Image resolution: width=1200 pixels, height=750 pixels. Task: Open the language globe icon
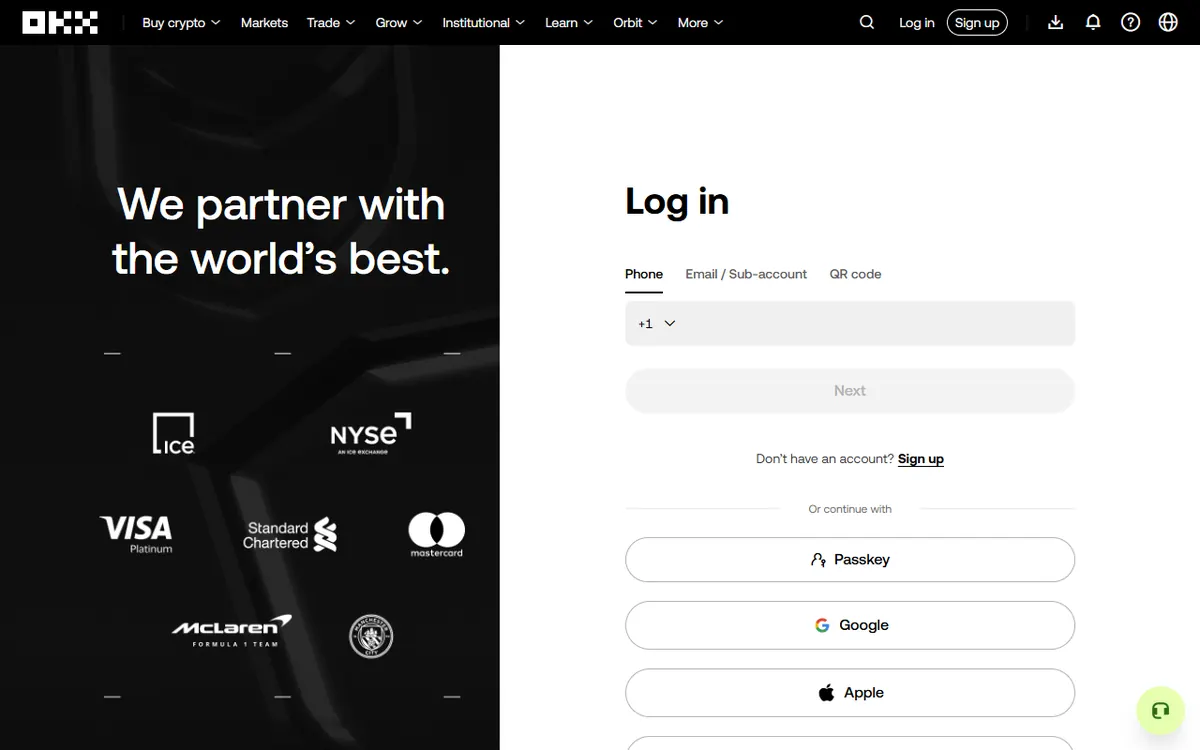pyautogui.click(x=1168, y=22)
